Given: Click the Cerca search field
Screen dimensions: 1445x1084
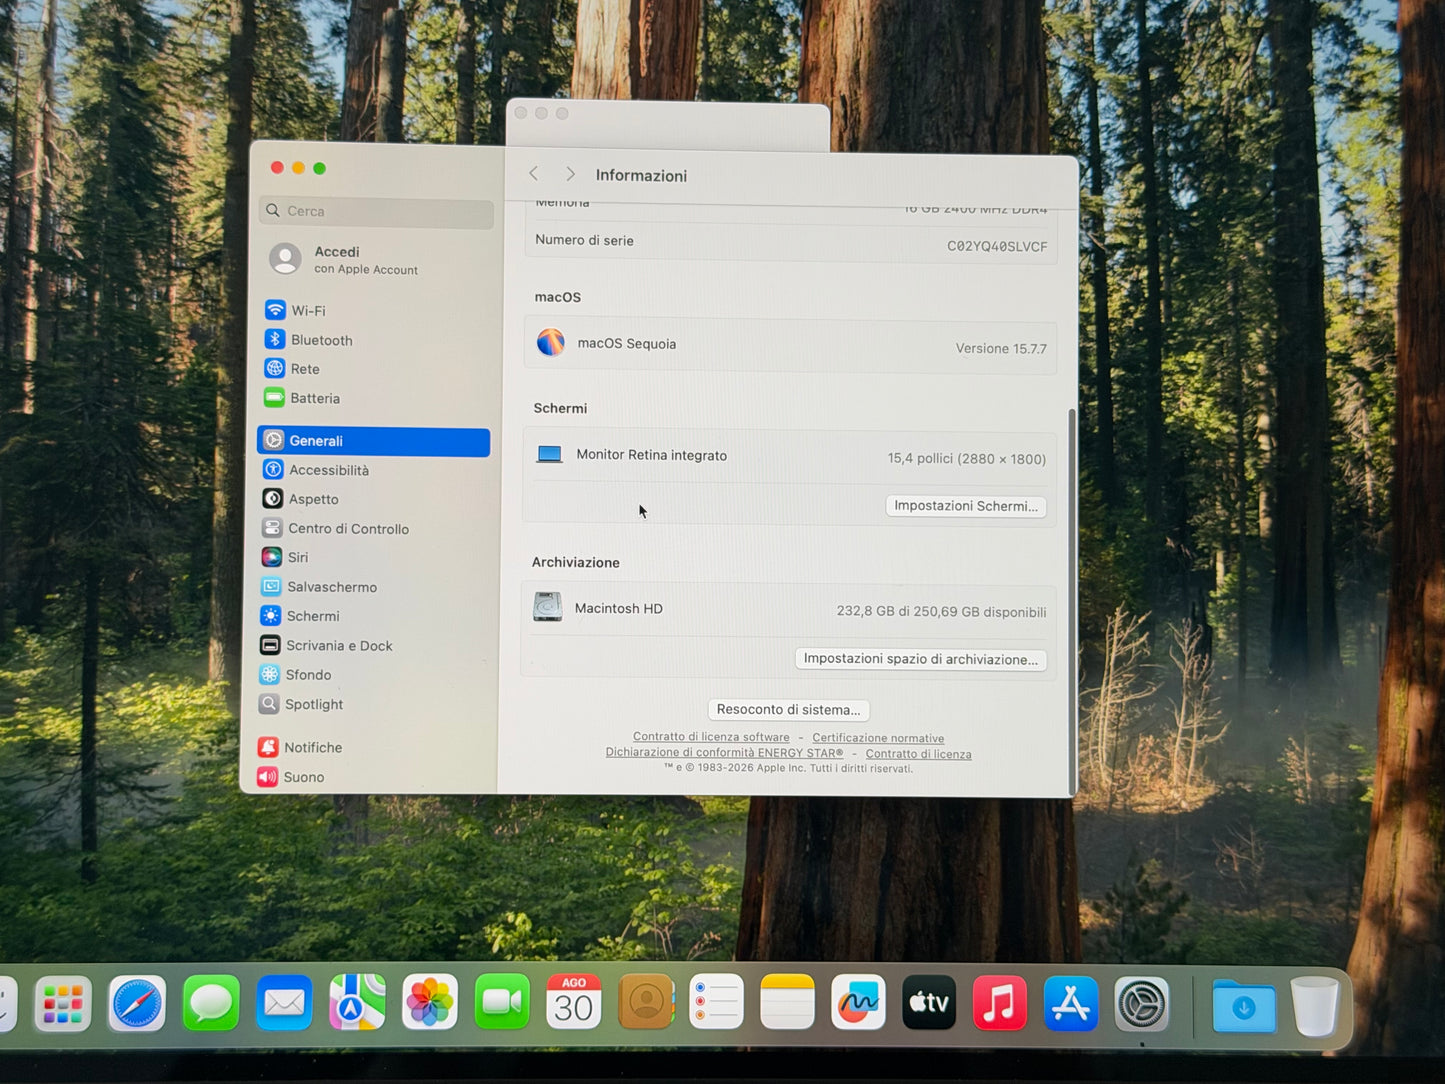Looking at the screenshot, I should coord(376,211).
